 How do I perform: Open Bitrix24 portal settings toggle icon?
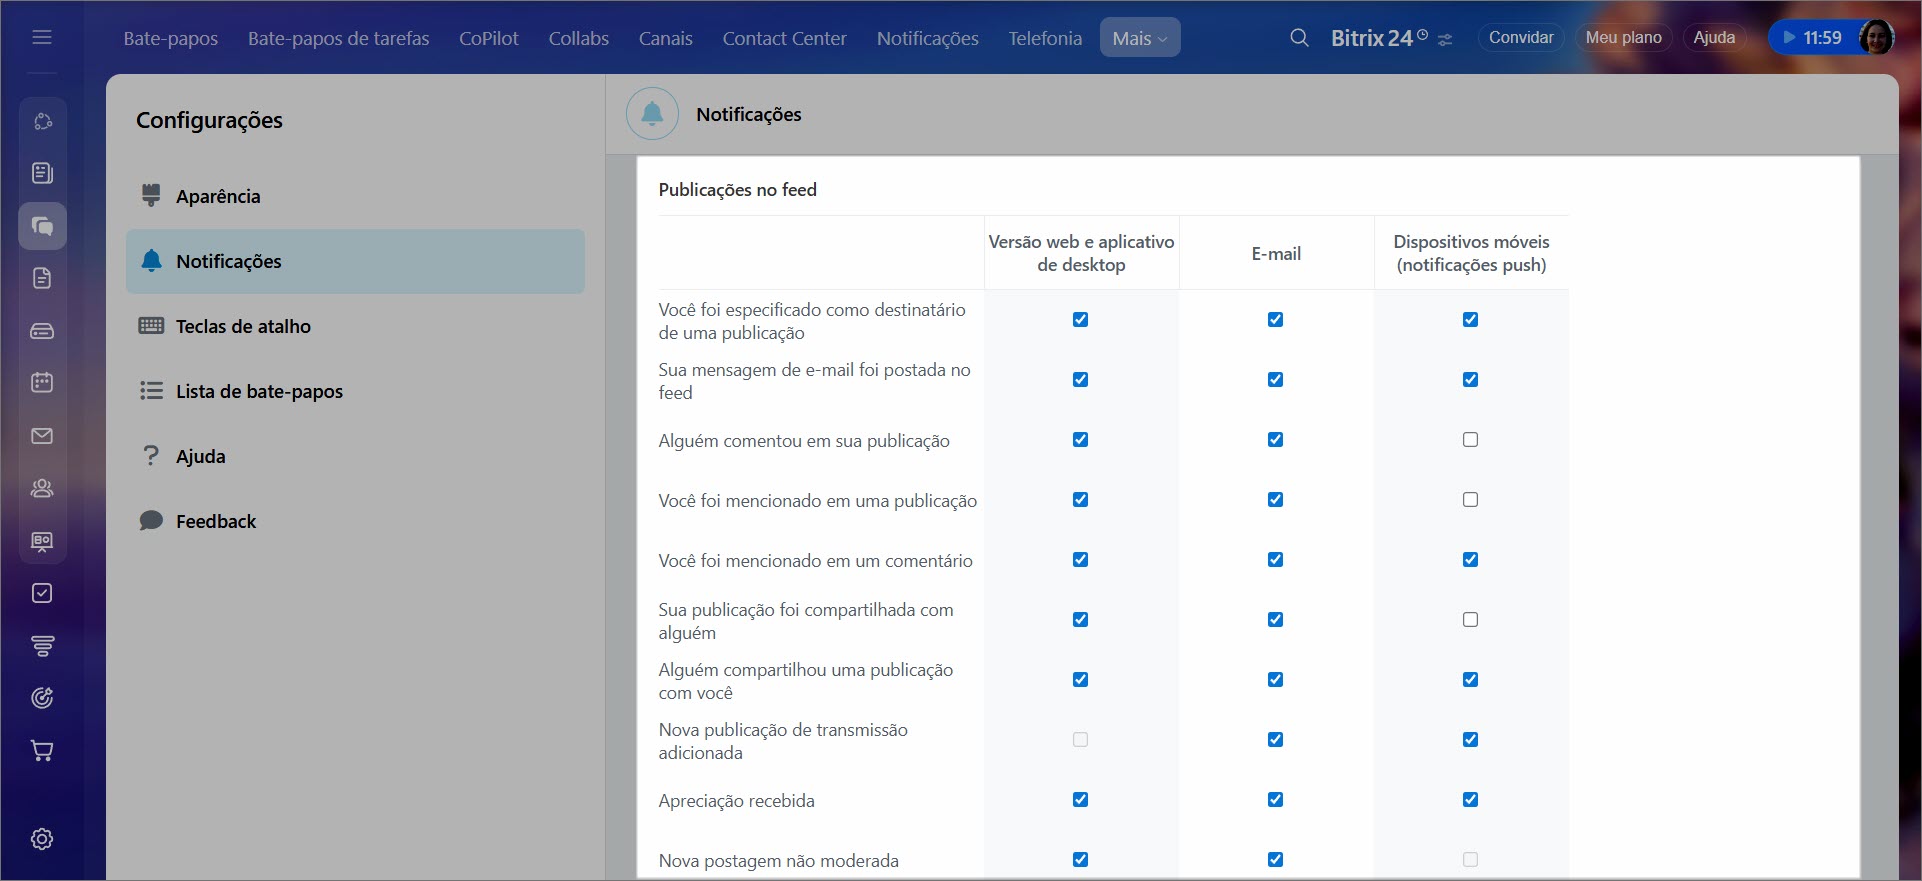(x=1445, y=40)
